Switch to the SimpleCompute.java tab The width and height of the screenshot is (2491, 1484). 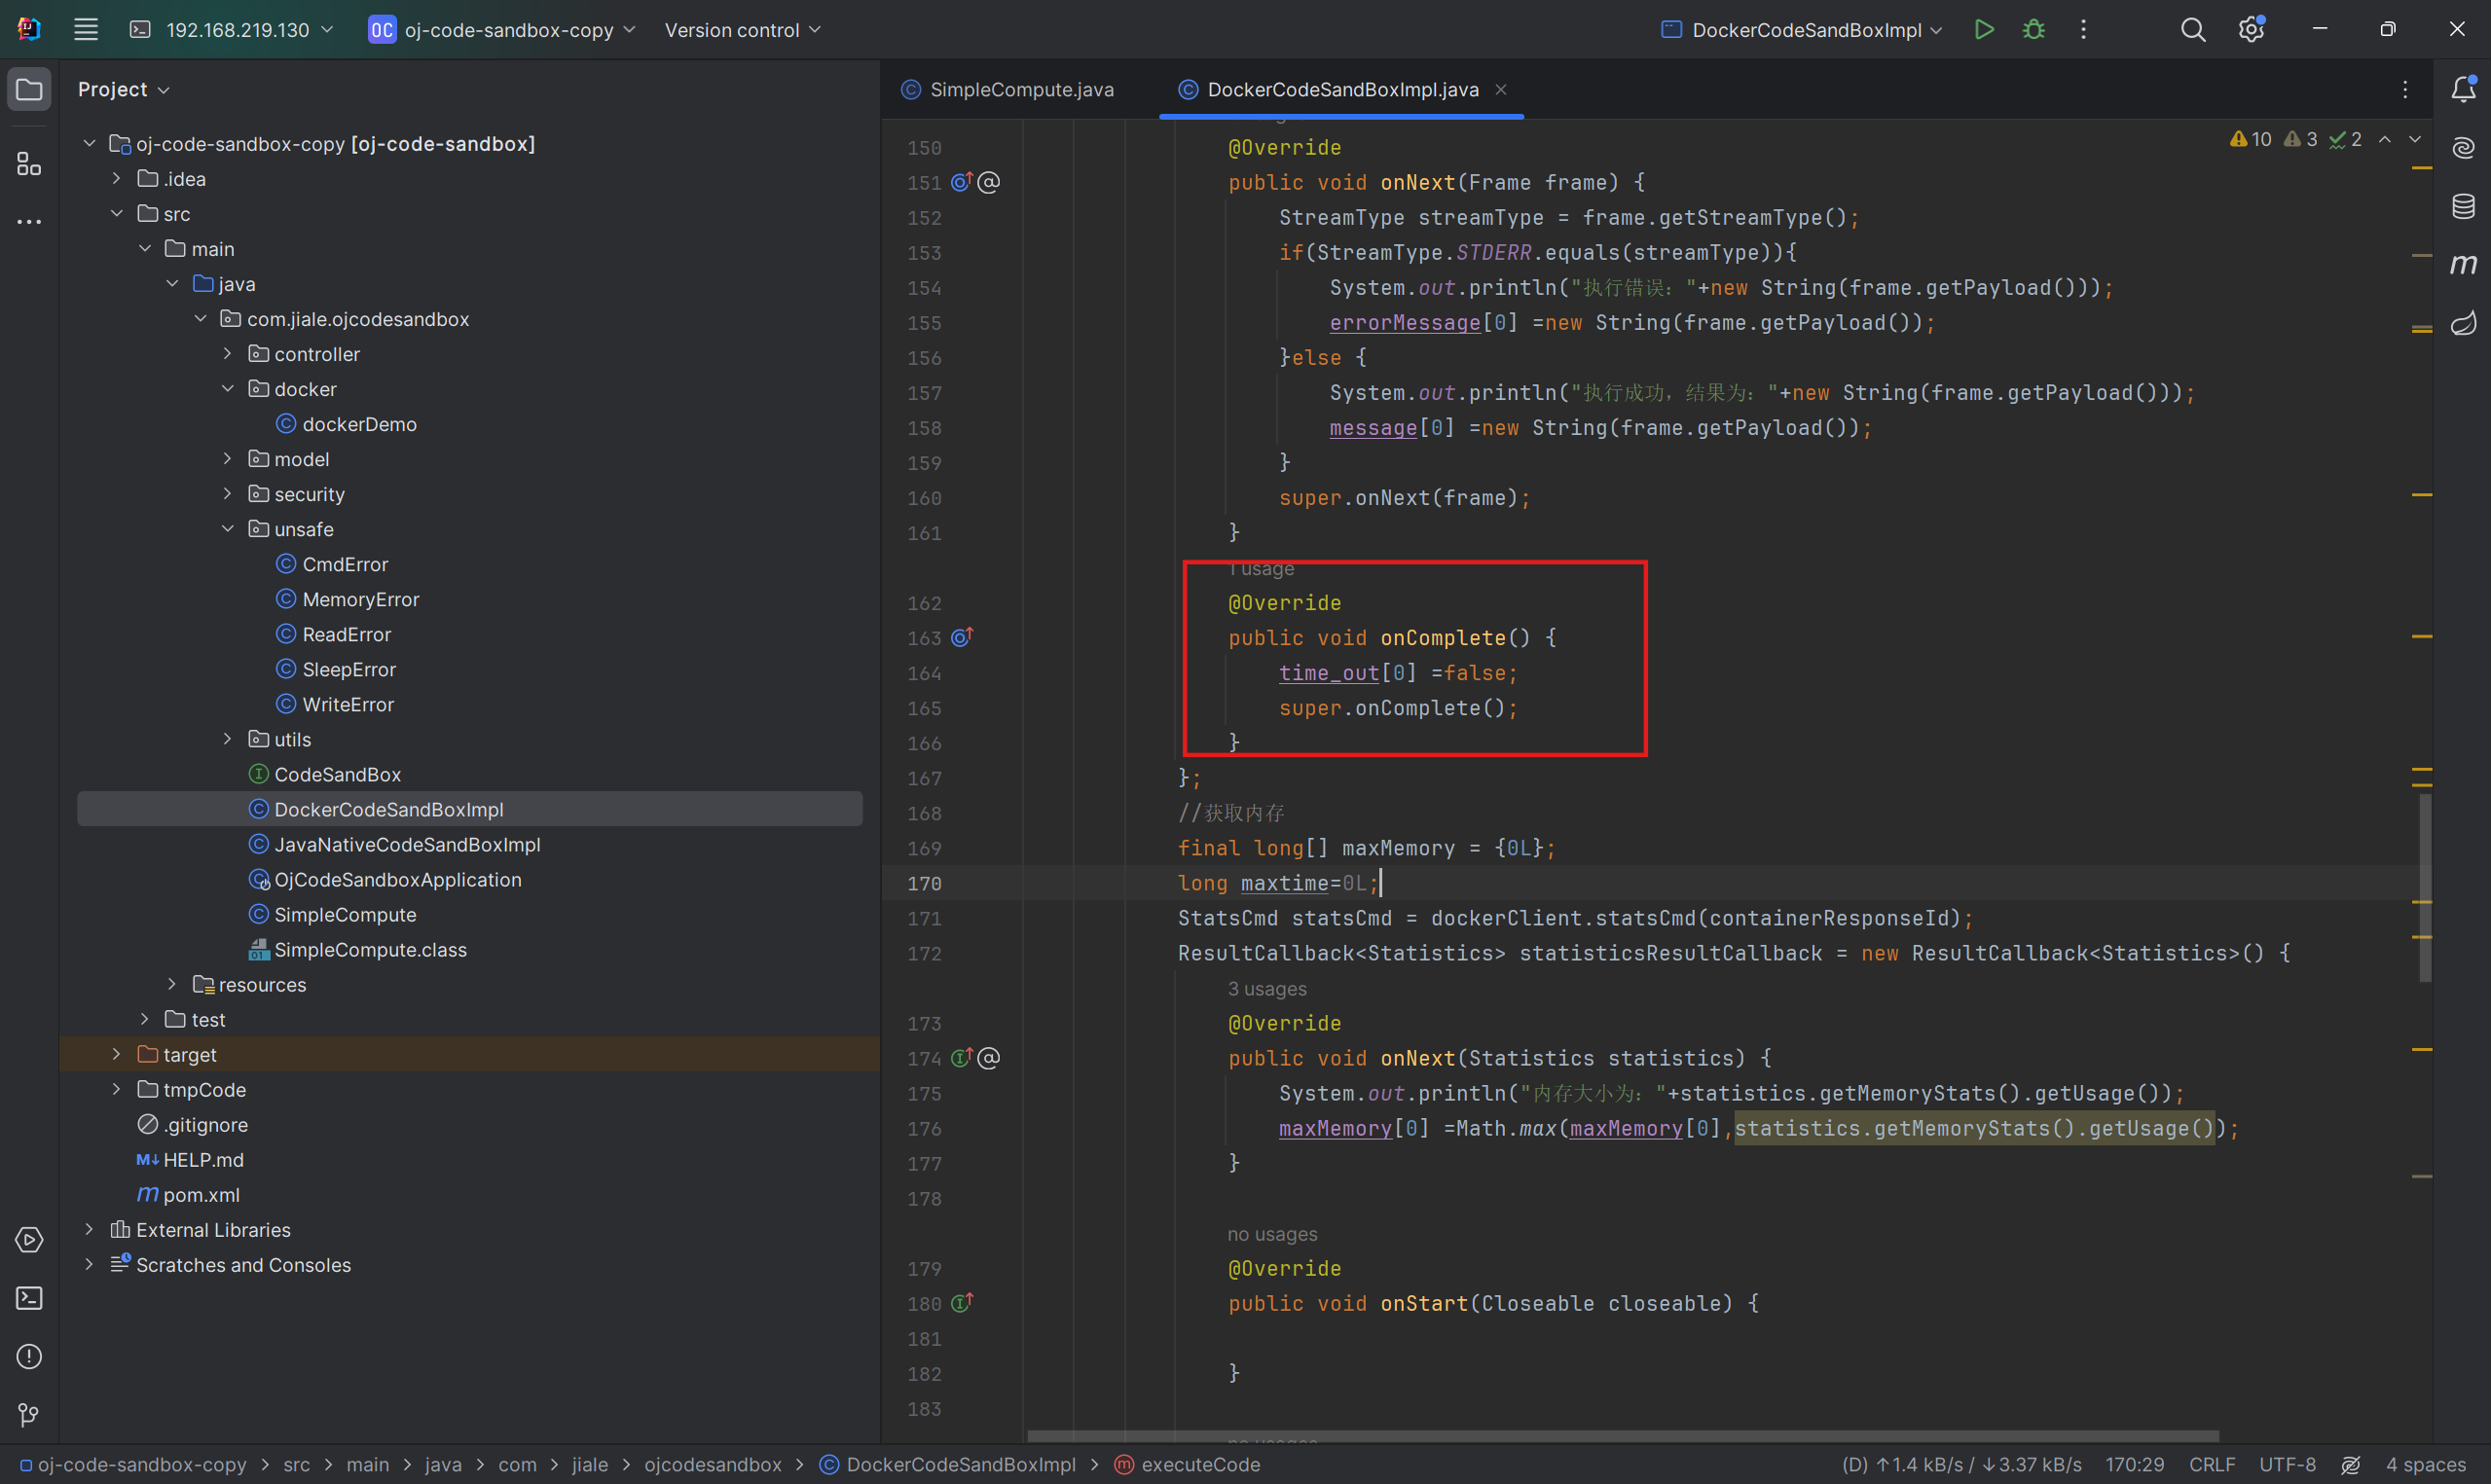click(x=1020, y=90)
